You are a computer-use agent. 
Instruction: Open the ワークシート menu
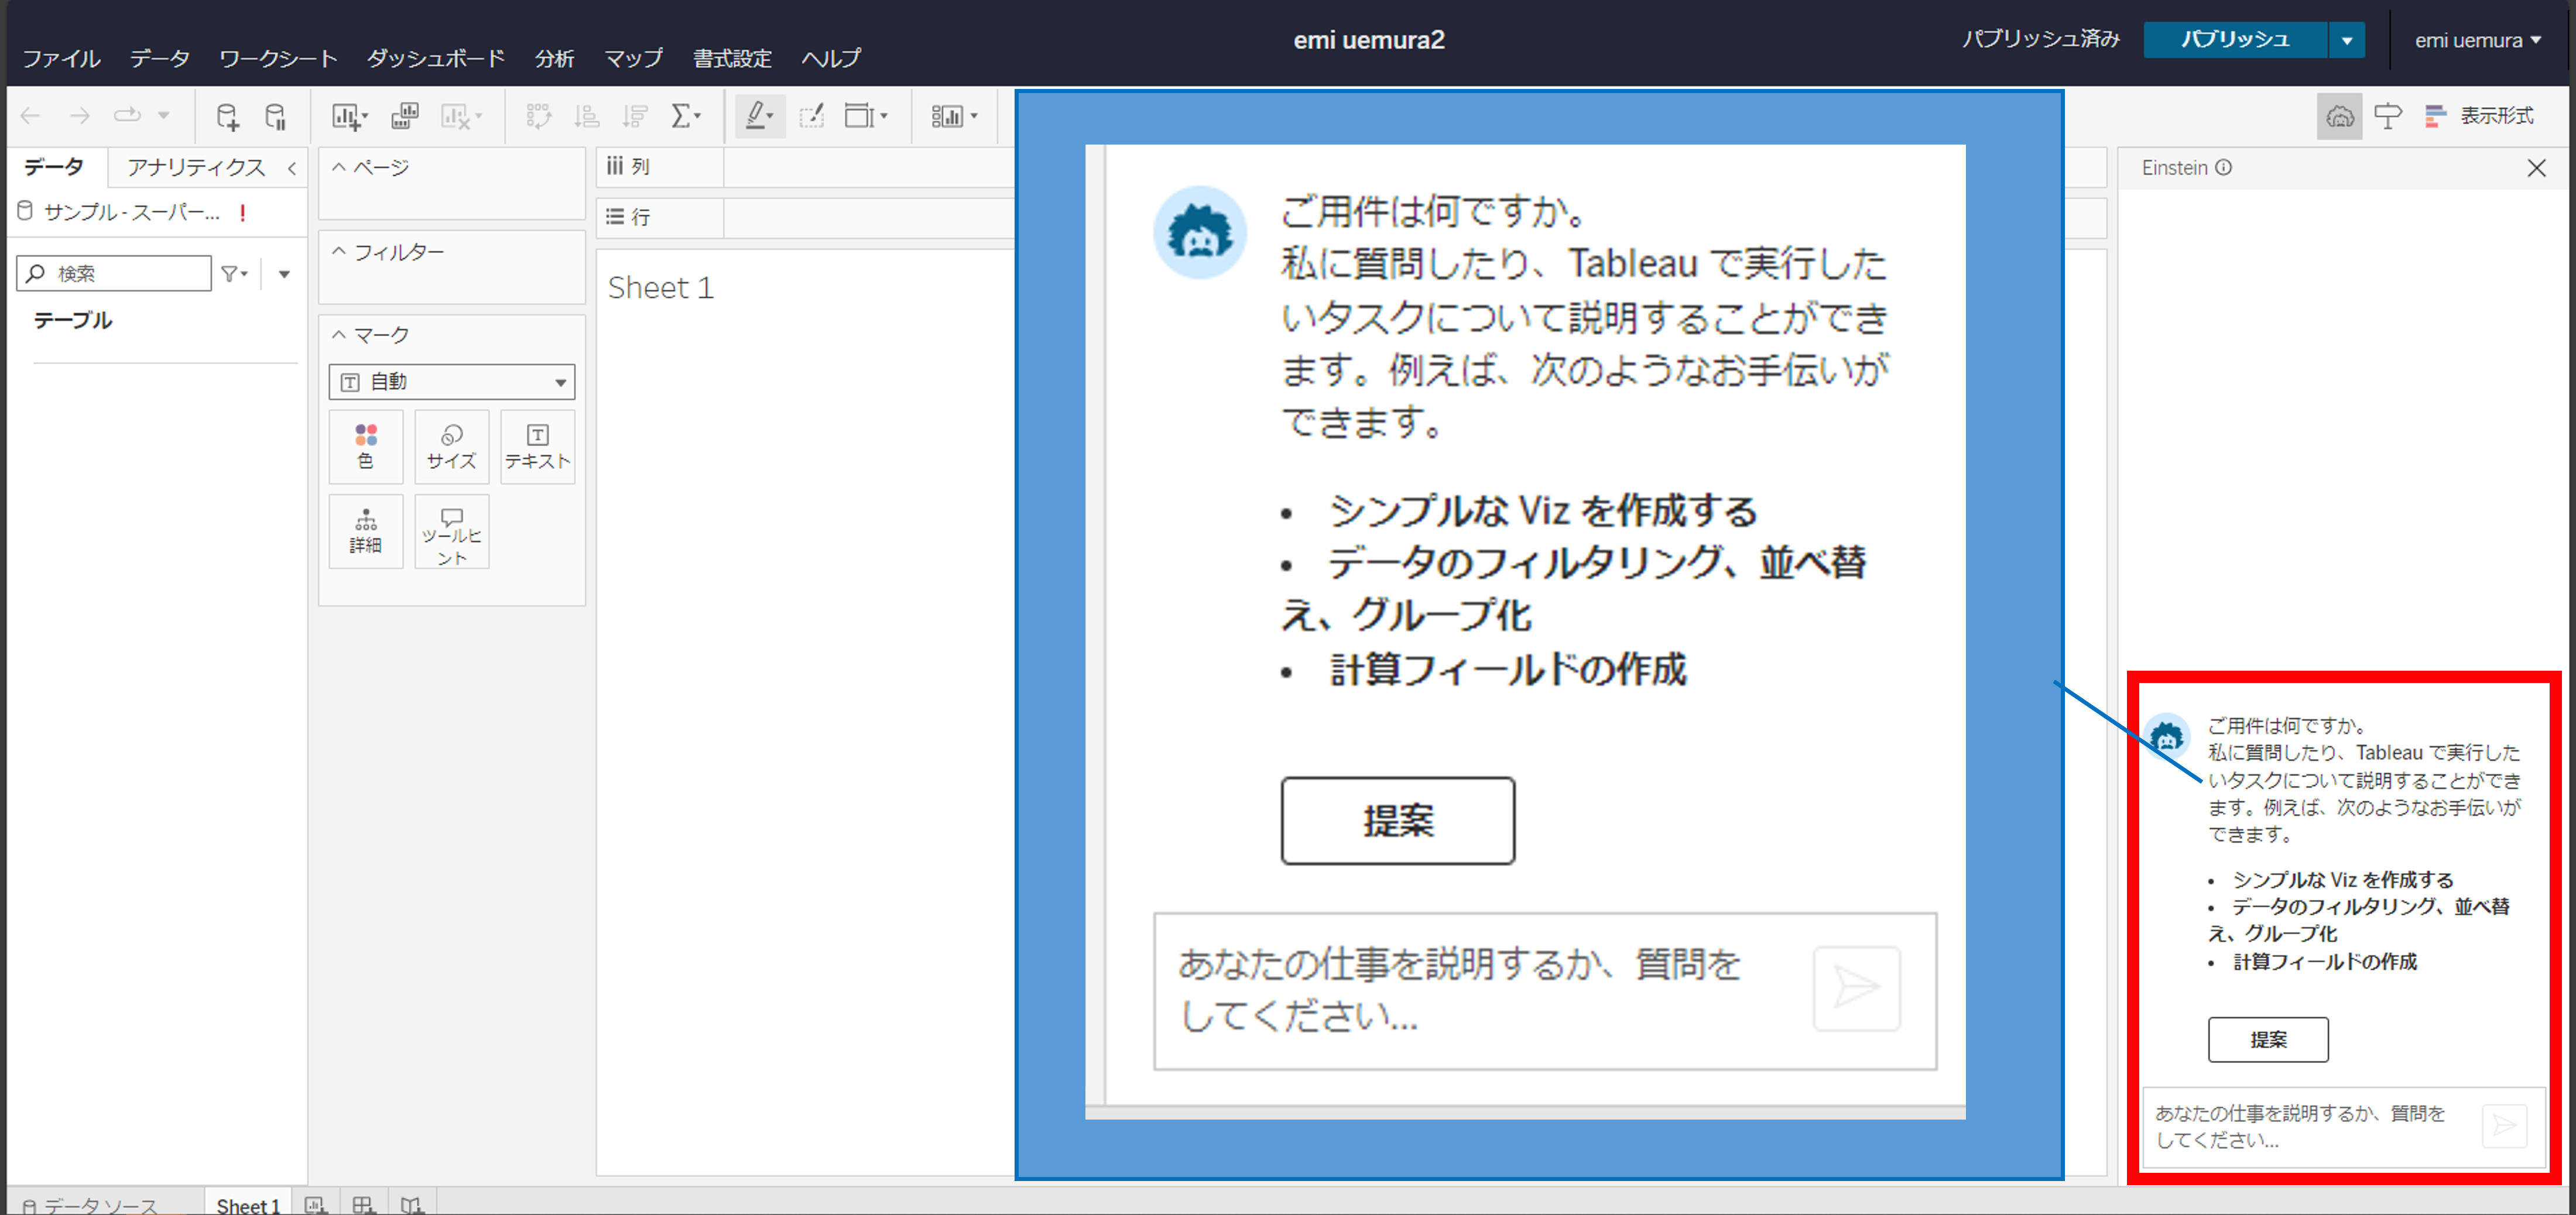[278, 58]
